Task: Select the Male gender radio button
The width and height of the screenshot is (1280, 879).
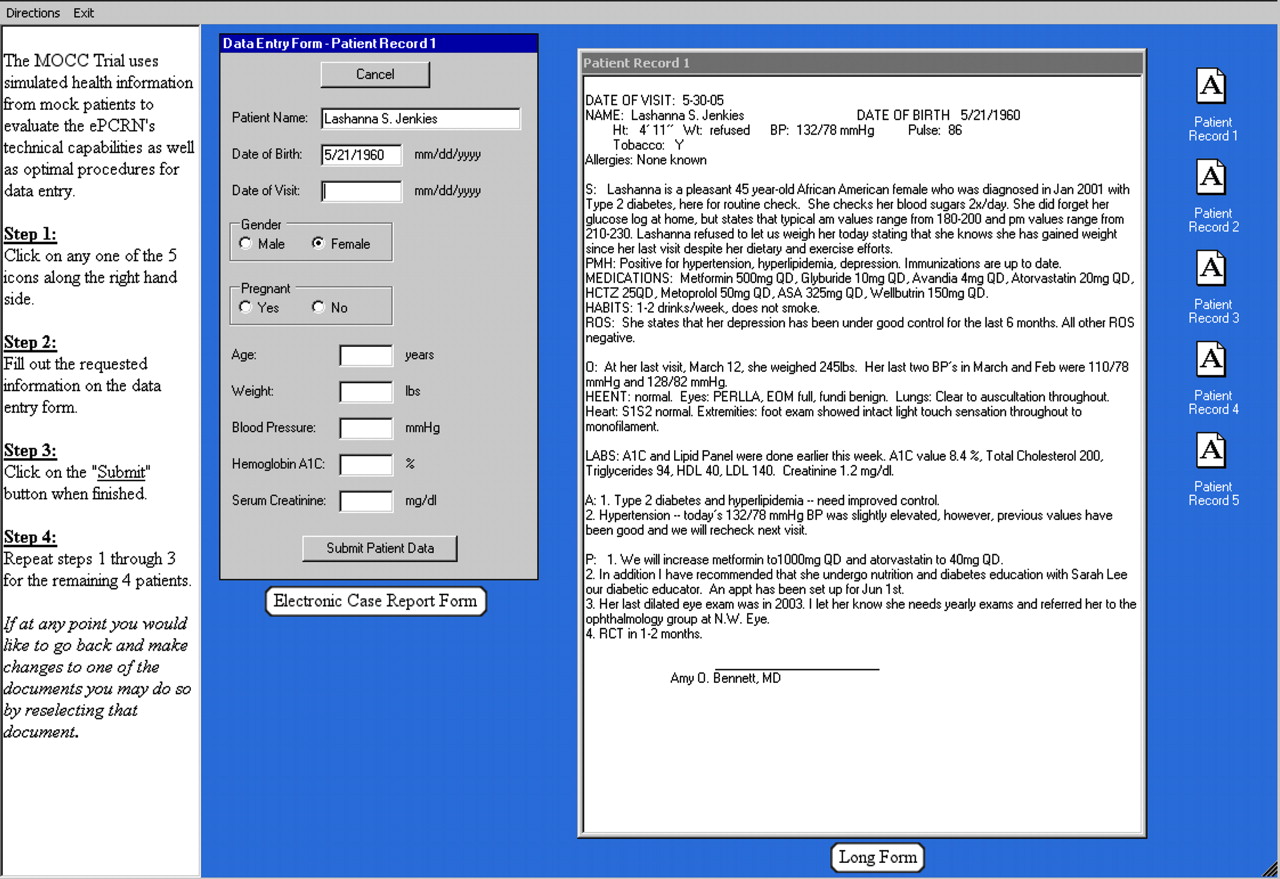Action: (x=246, y=243)
